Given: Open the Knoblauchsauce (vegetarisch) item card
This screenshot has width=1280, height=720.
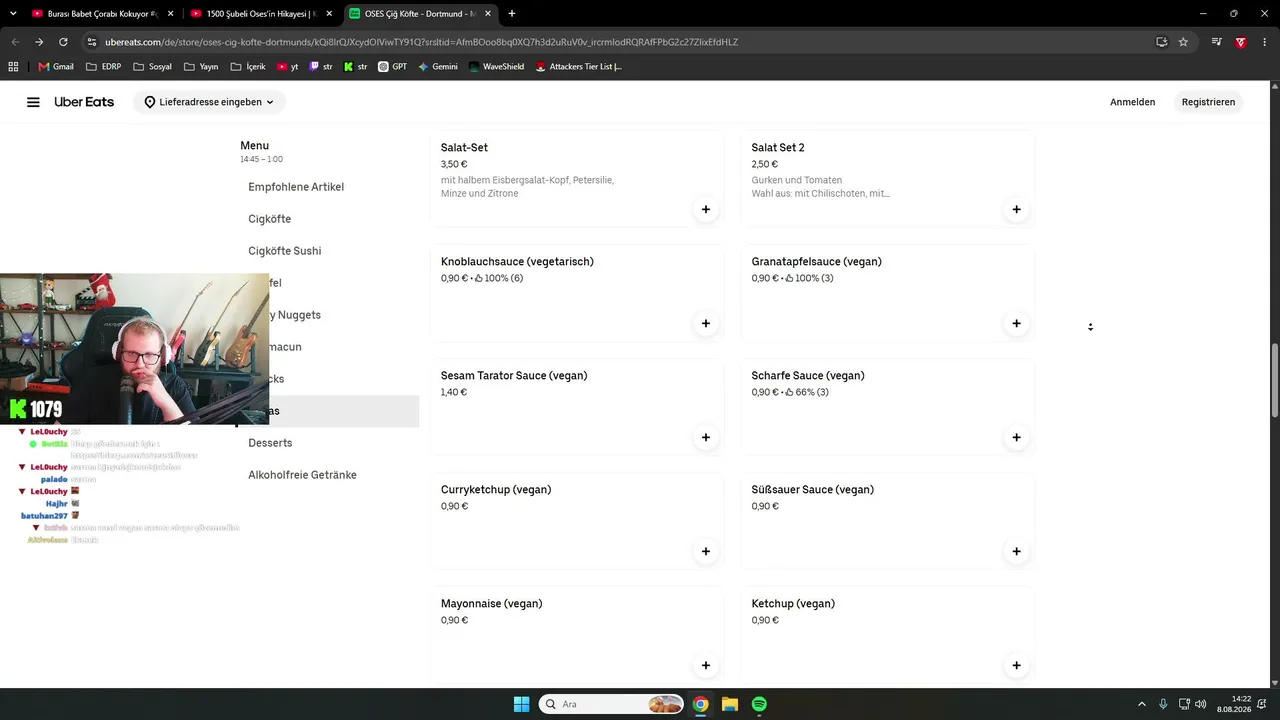Looking at the screenshot, I should 577,294.
